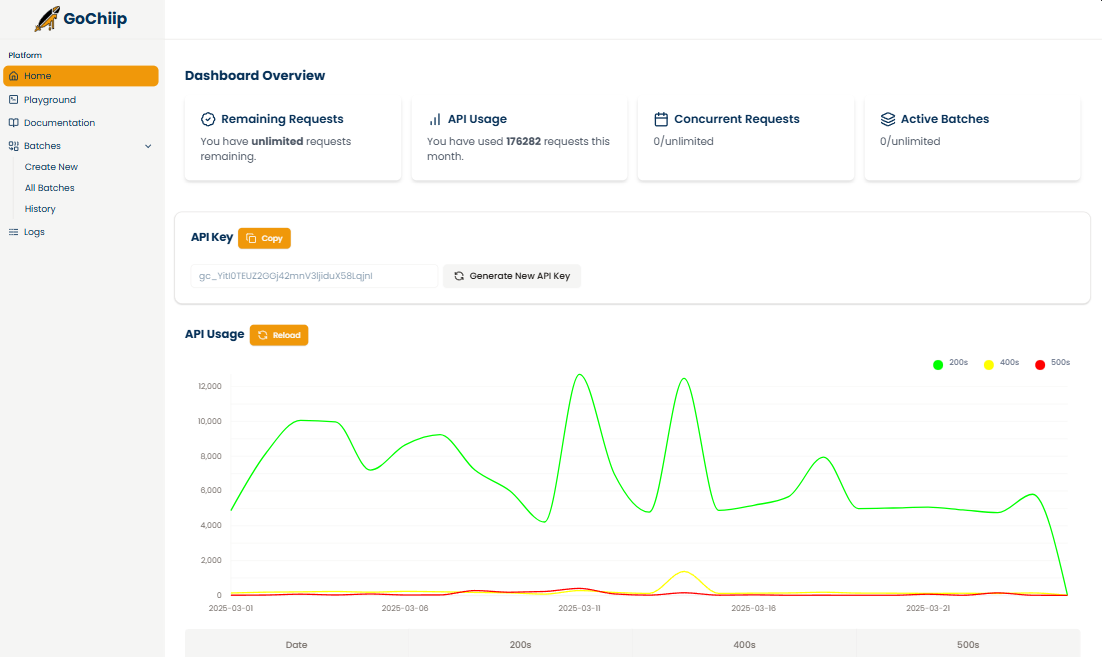Click the GoChiip bird logo
The width and height of the screenshot is (1102, 657).
[x=46, y=19]
